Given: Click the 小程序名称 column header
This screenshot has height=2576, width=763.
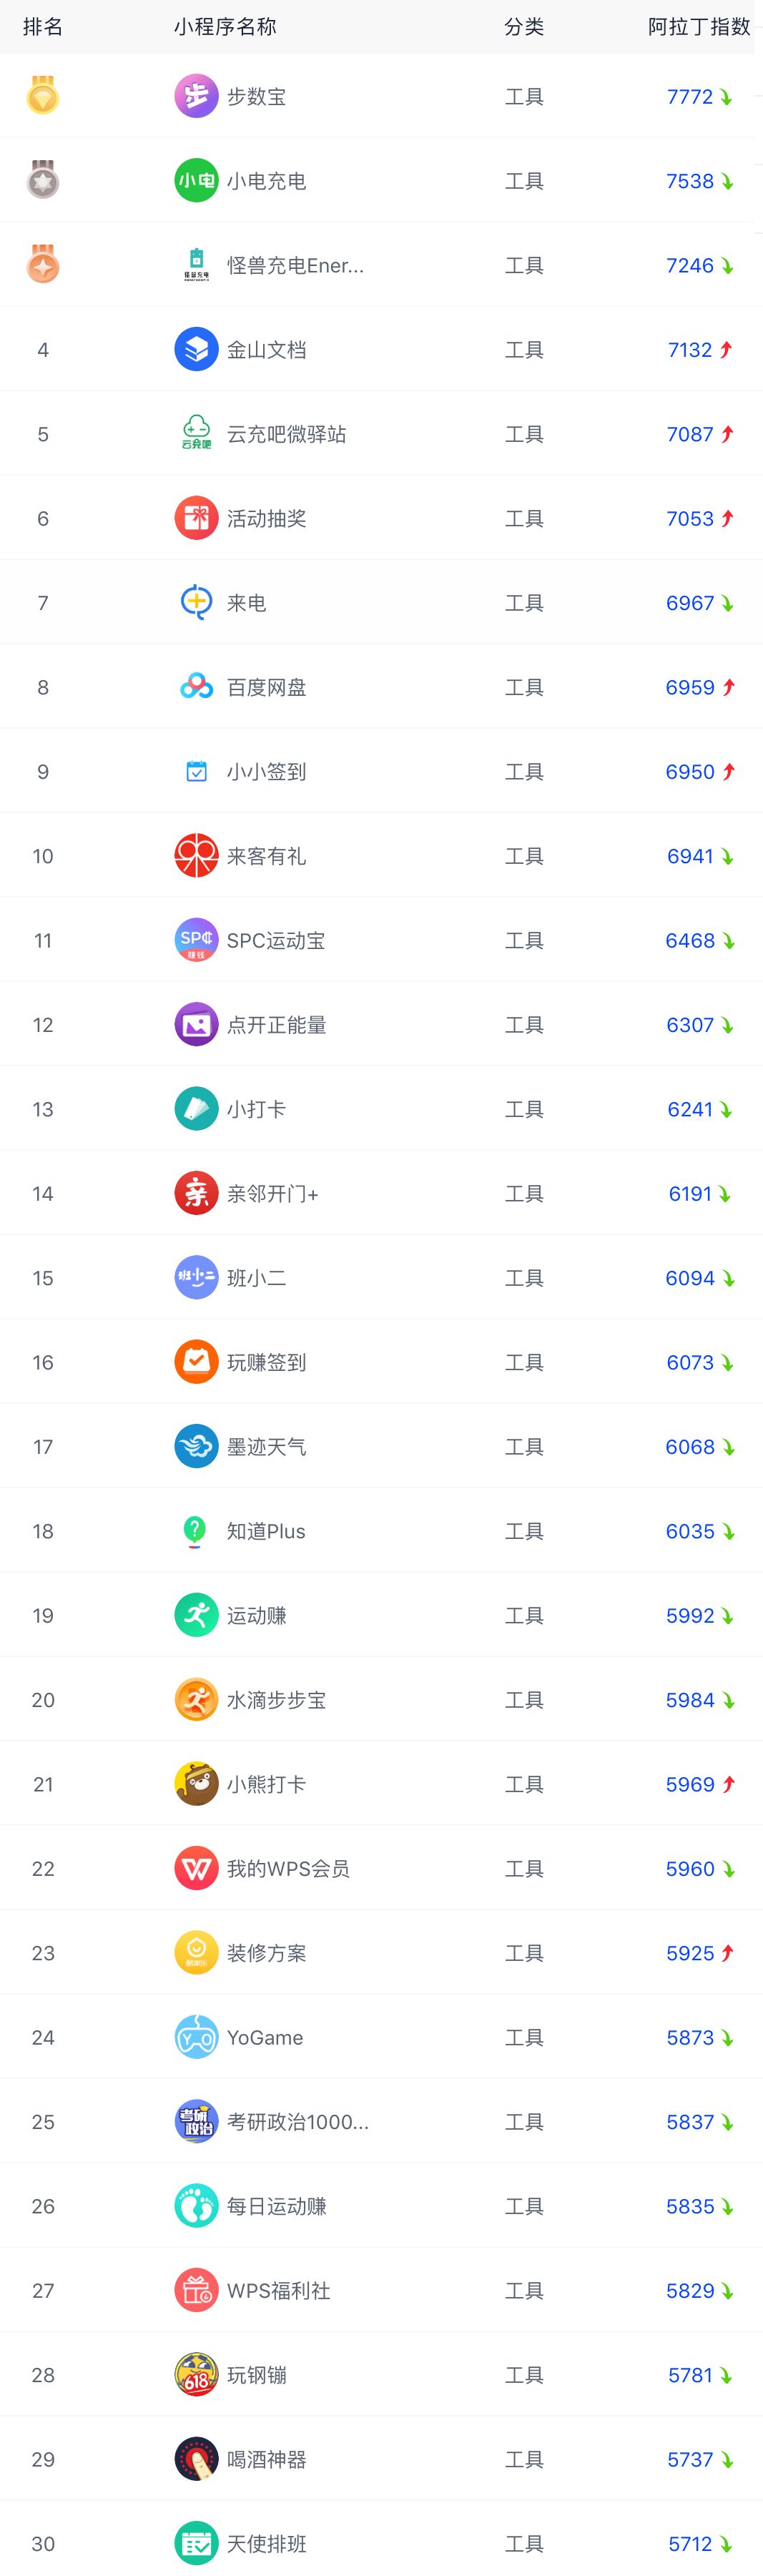Looking at the screenshot, I should (x=225, y=27).
